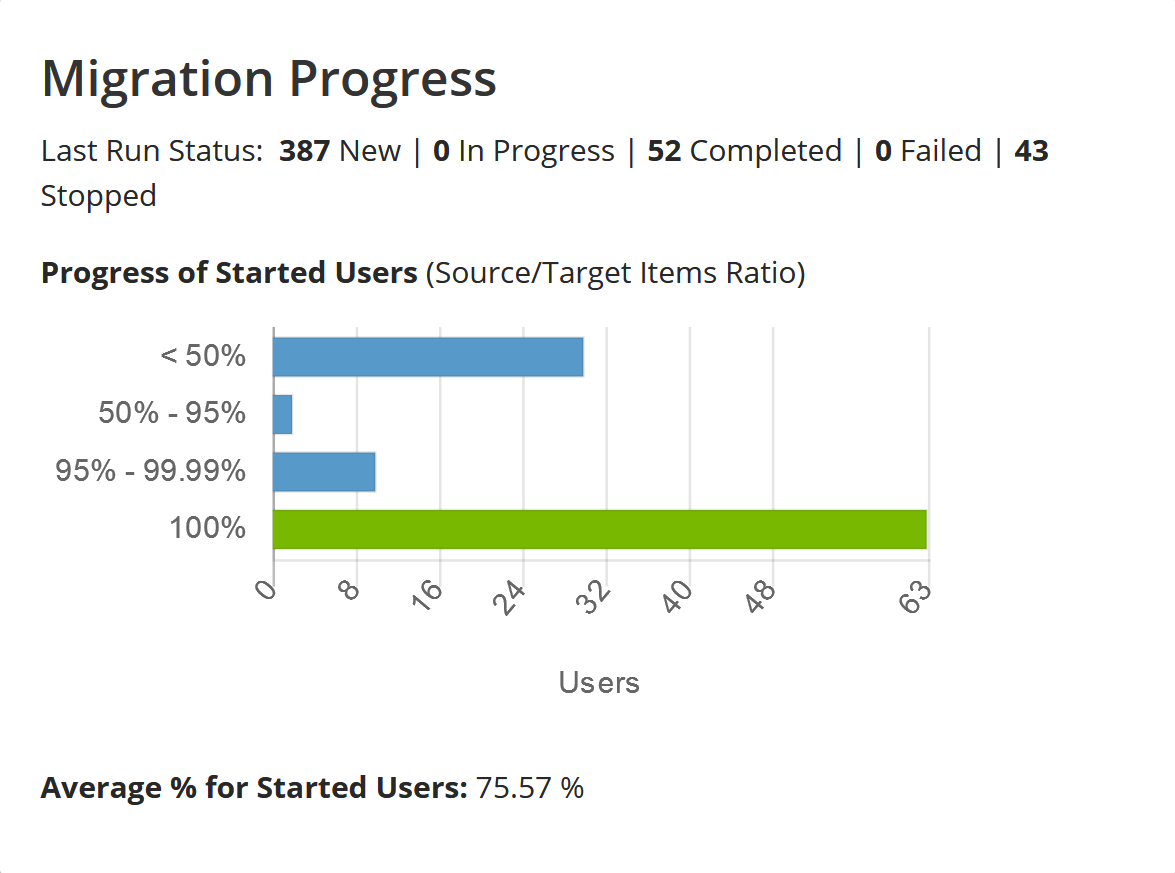Click the < 50% axis label
Screen dimensions: 1175x873
click(x=203, y=355)
